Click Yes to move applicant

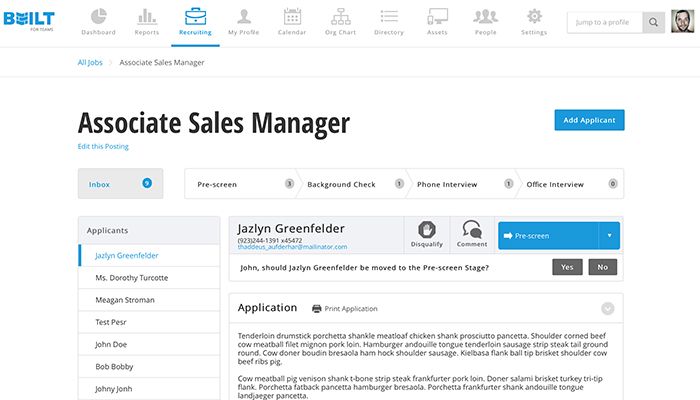click(x=567, y=267)
